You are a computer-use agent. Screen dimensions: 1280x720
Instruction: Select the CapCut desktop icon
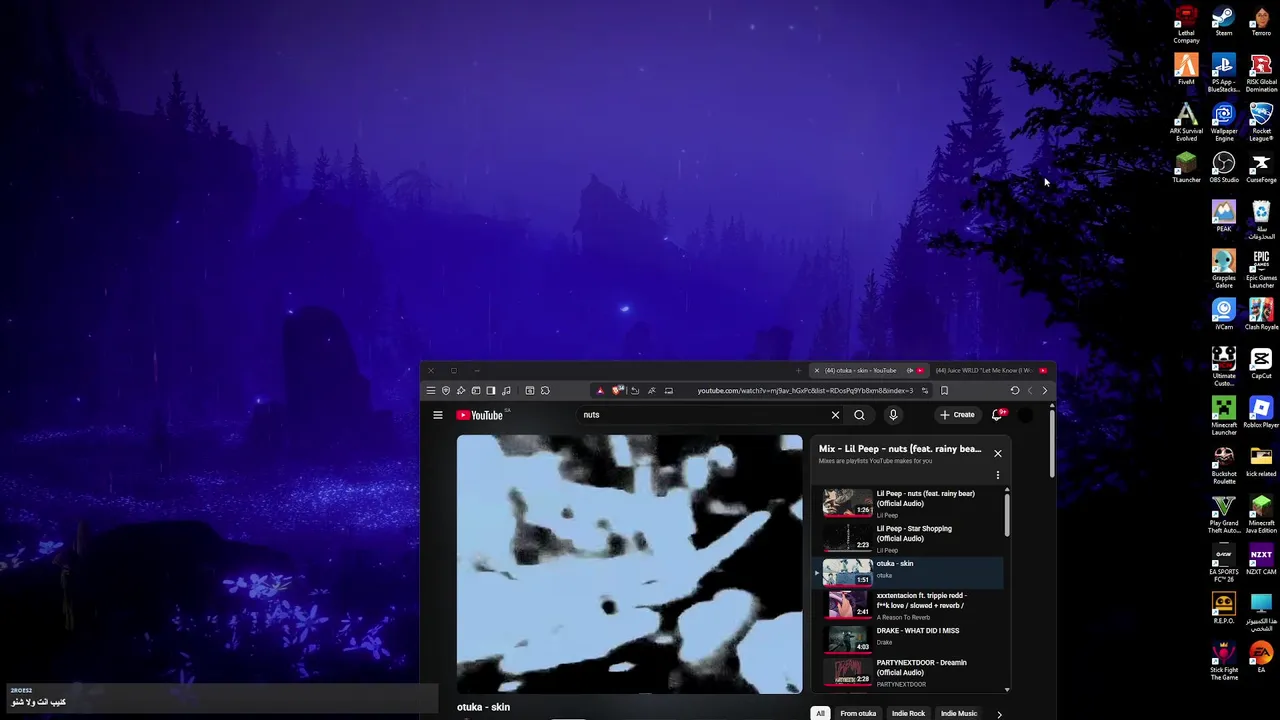[1261, 364]
